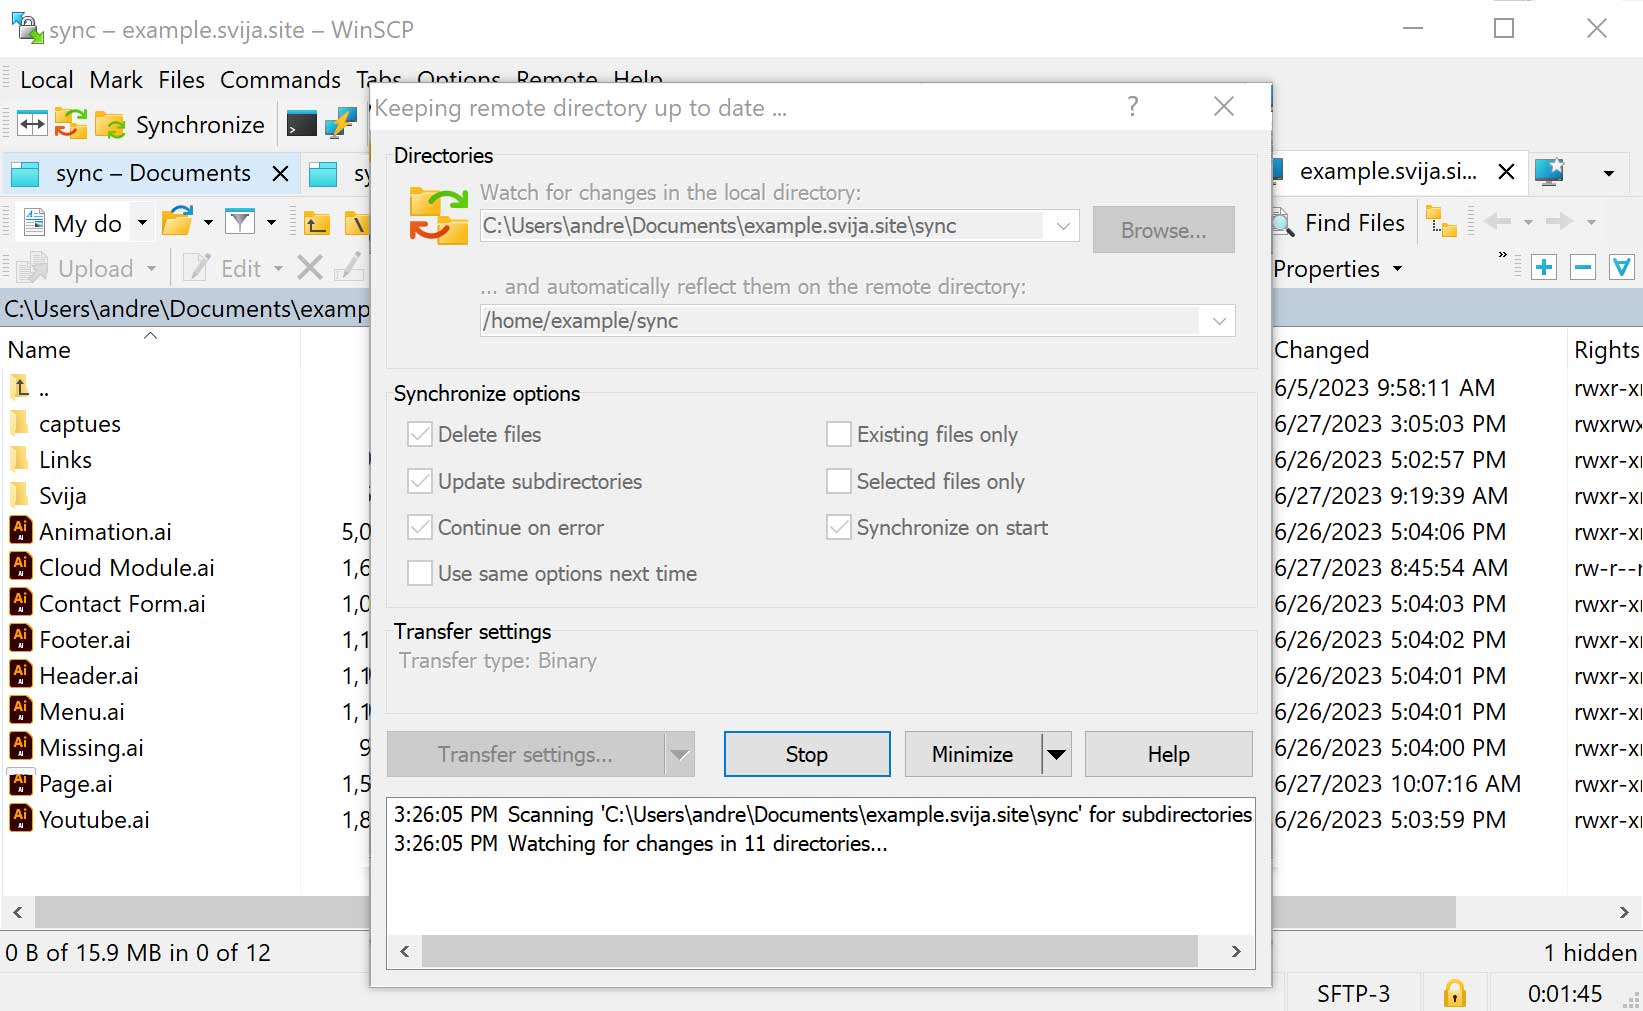The image size is (1643, 1011).
Task: Click the local filter funnel icon
Action: click(240, 222)
